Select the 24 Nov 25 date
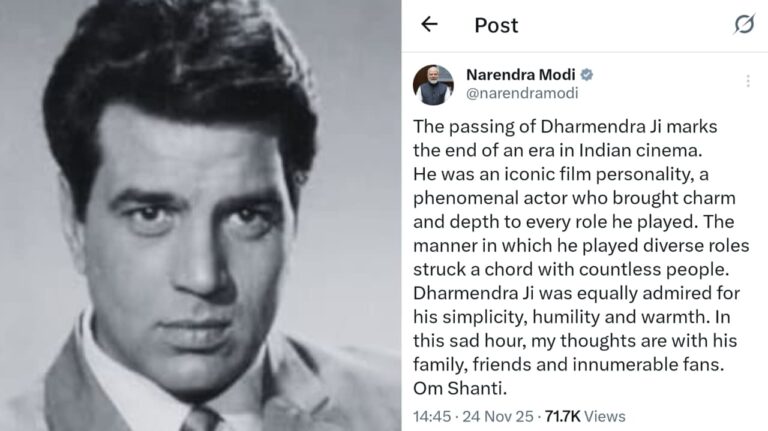The width and height of the screenshot is (768, 431). [x=497, y=416]
